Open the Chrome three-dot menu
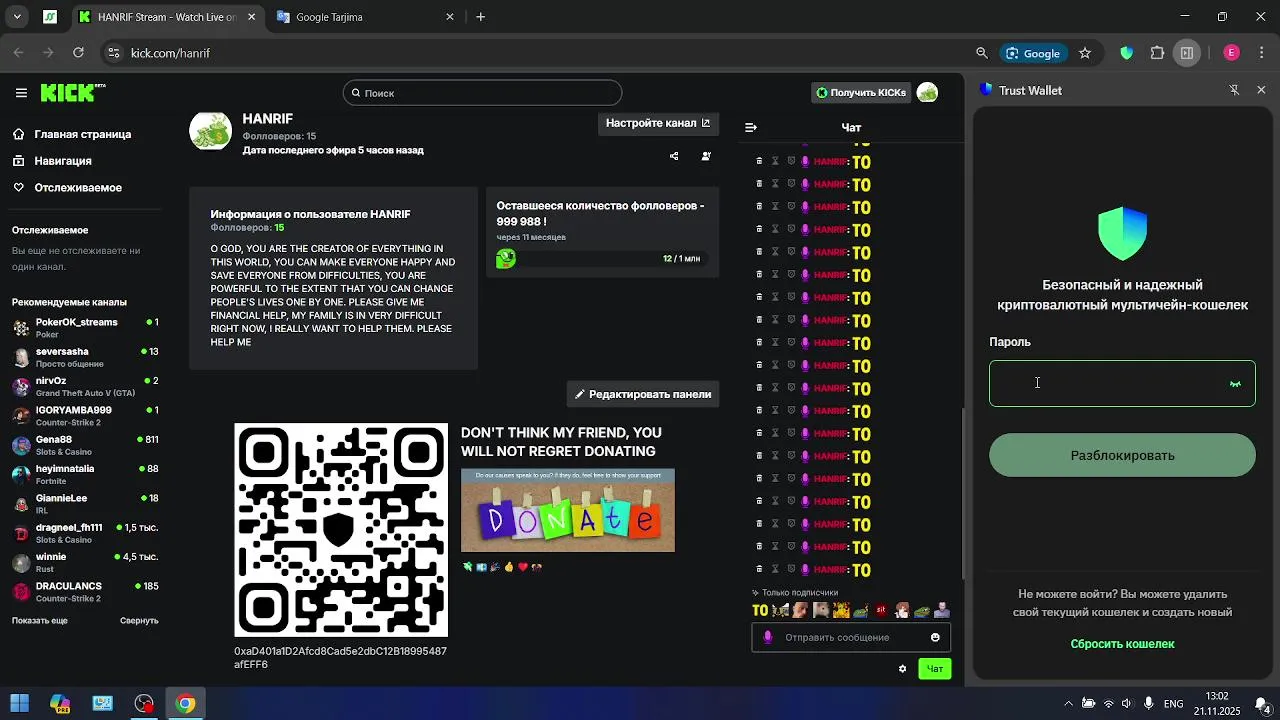1280x720 pixels. 1261,53
